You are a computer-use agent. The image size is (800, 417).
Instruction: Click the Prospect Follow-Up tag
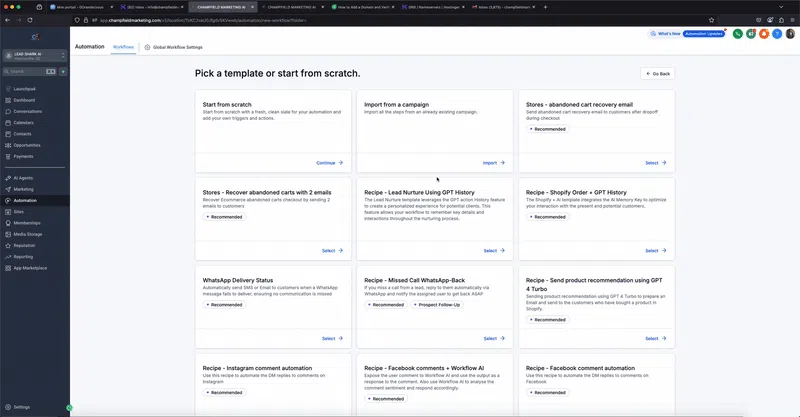tap(436, 305)
